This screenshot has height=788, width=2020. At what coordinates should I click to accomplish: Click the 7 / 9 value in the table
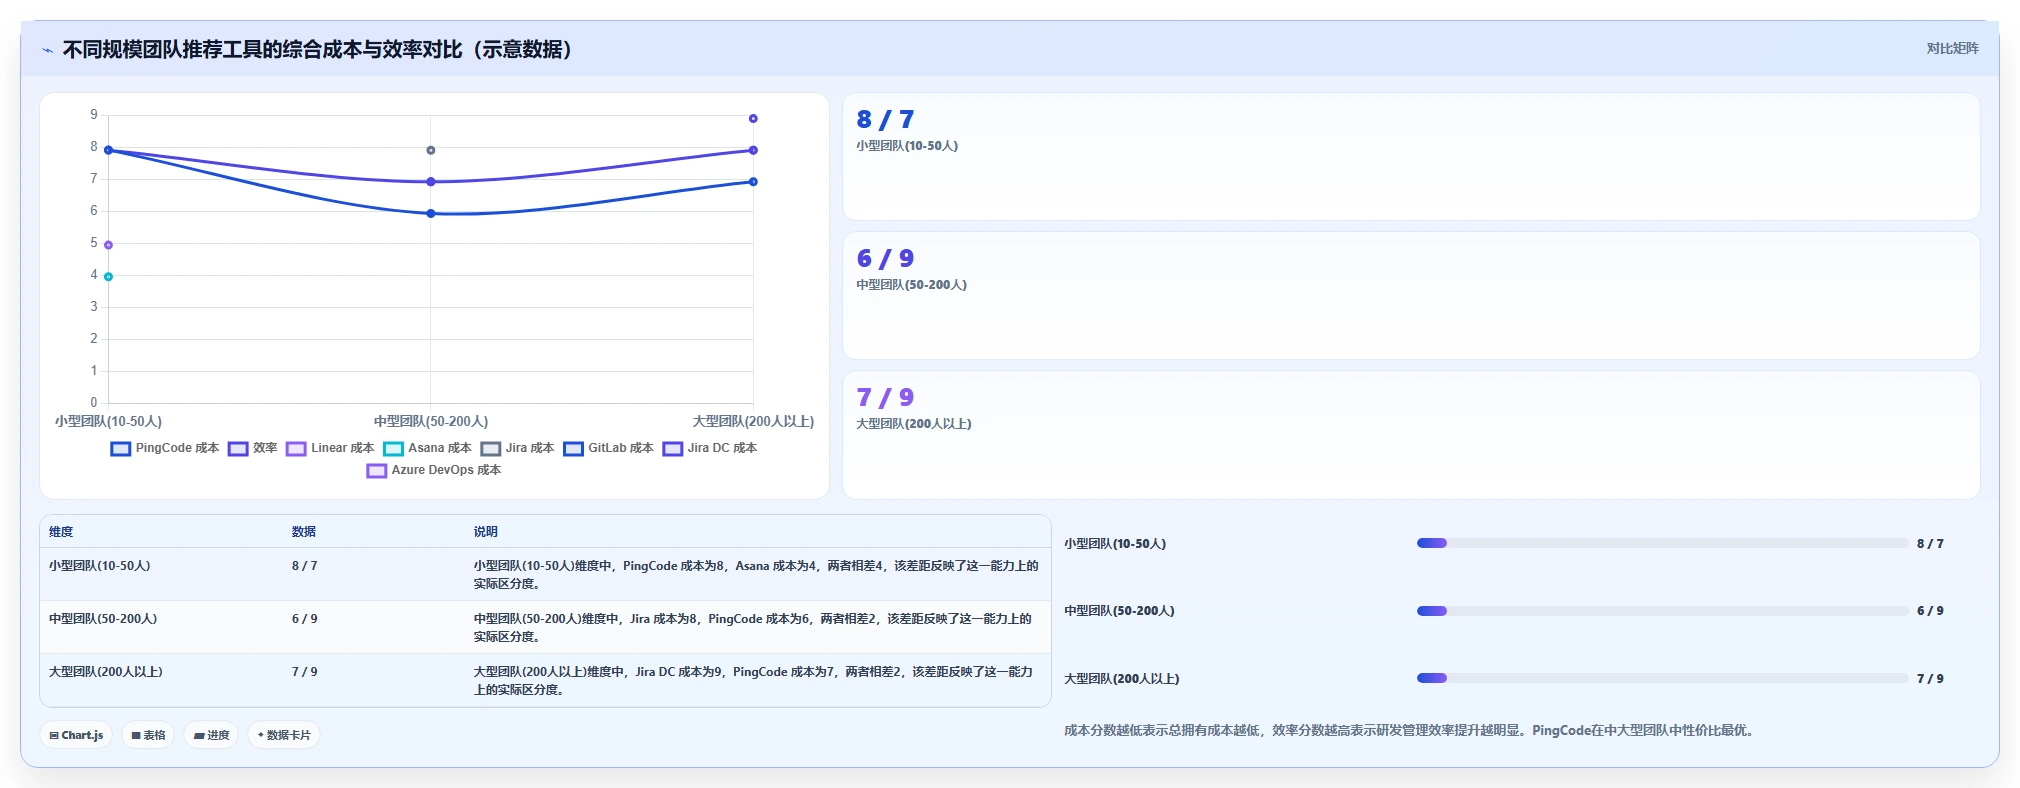coord(305,672)
